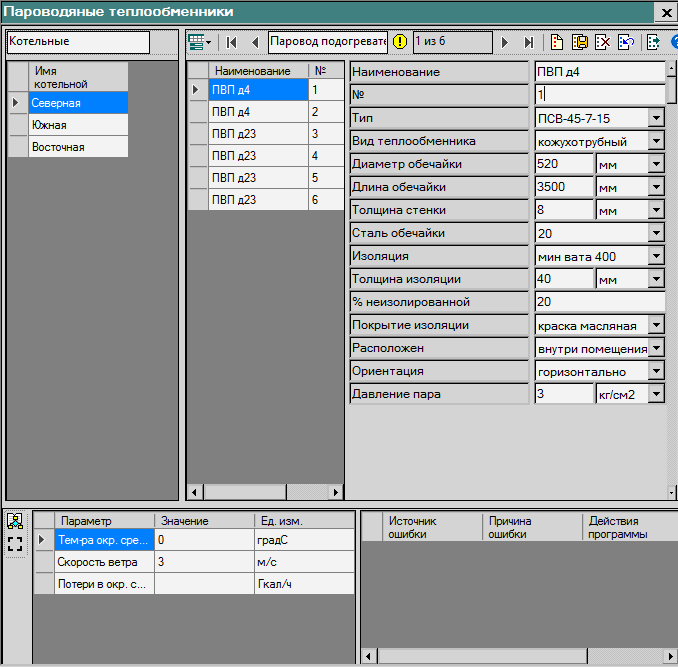
Task: Expand the Тип dropdown ПСВ-45-7-15
Action: (x=656, y=119)
